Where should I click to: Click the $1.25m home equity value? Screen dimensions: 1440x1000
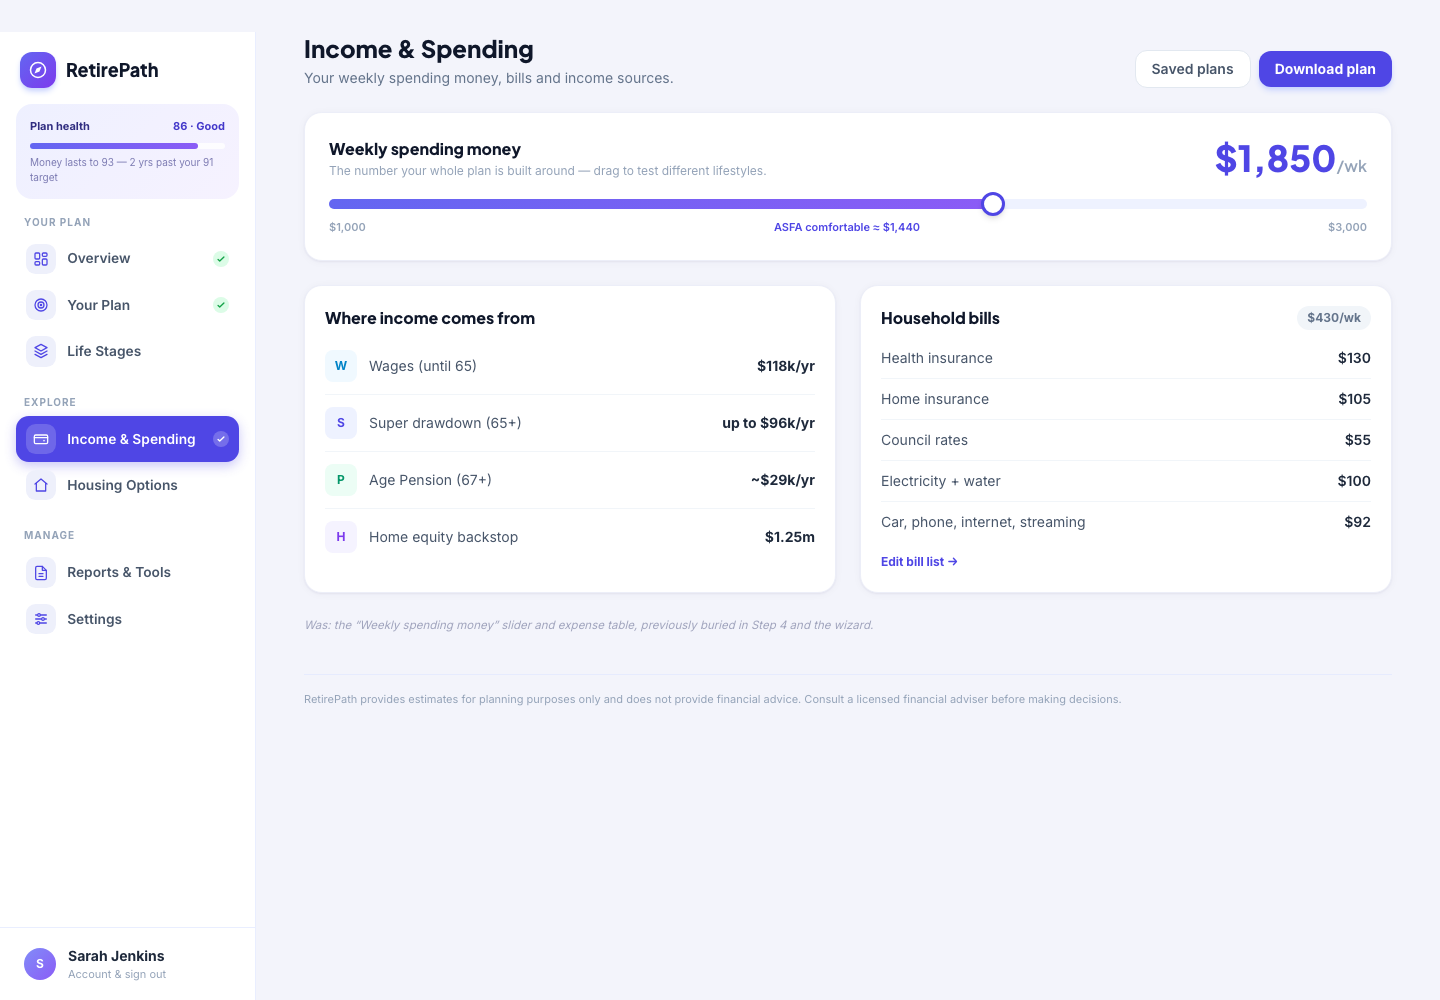[790, 537]
